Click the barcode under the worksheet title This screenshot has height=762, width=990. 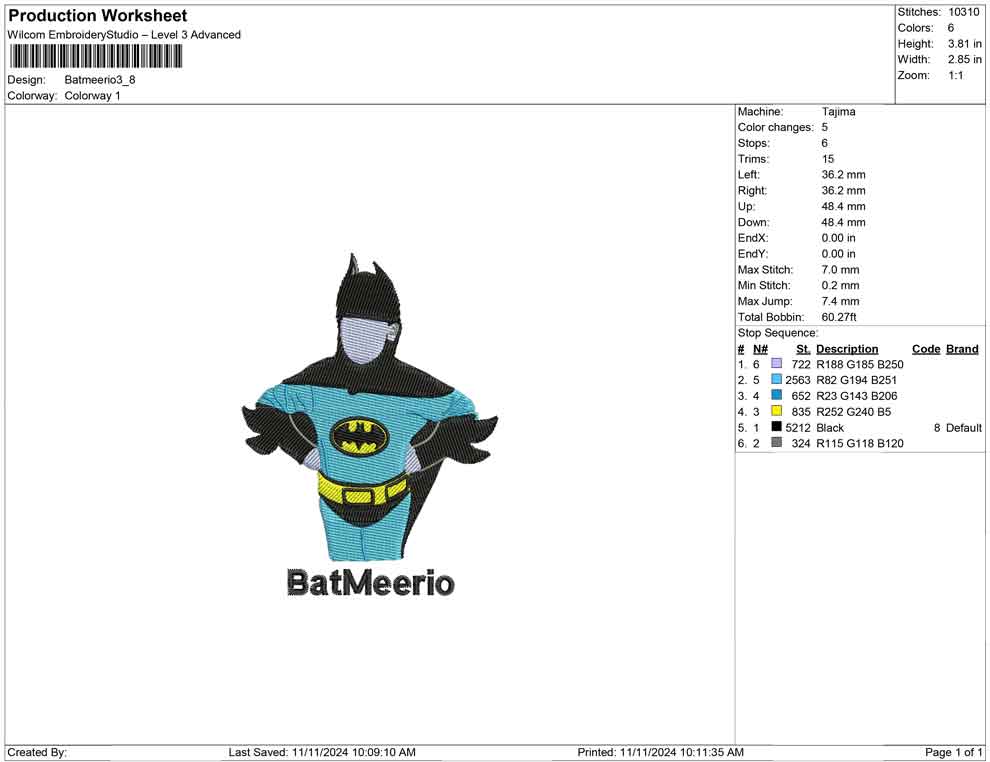95,57
